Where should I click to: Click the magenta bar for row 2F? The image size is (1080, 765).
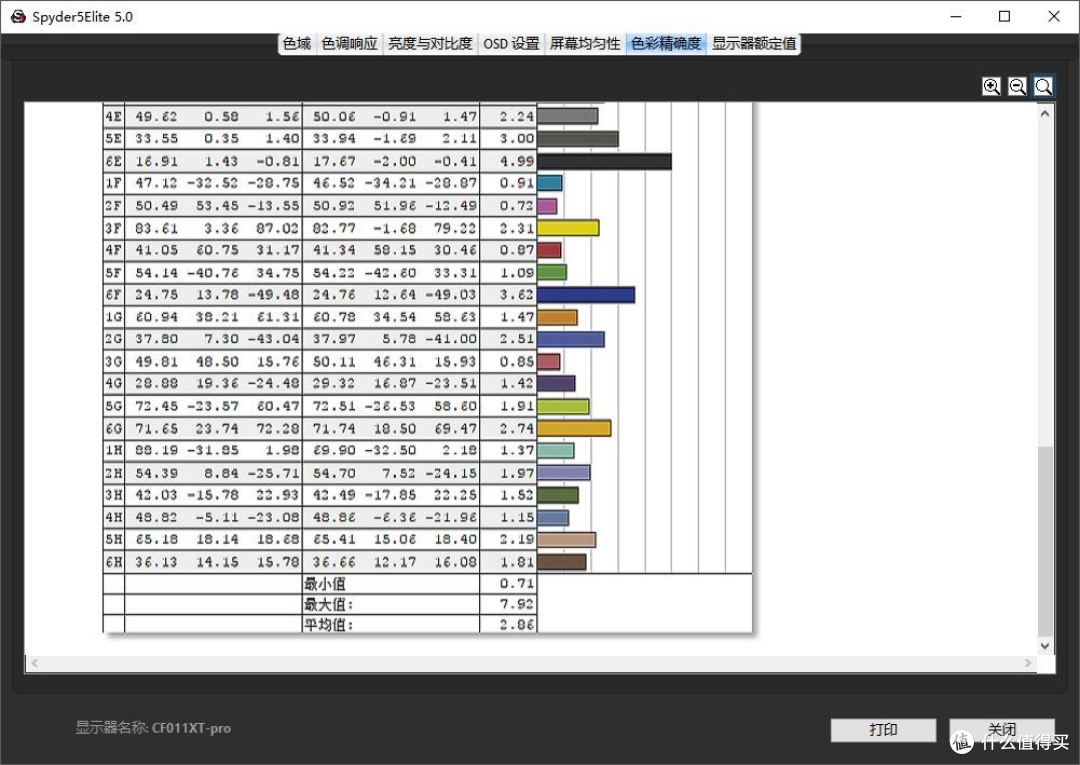pyautogui.click(x=547, y=206)
